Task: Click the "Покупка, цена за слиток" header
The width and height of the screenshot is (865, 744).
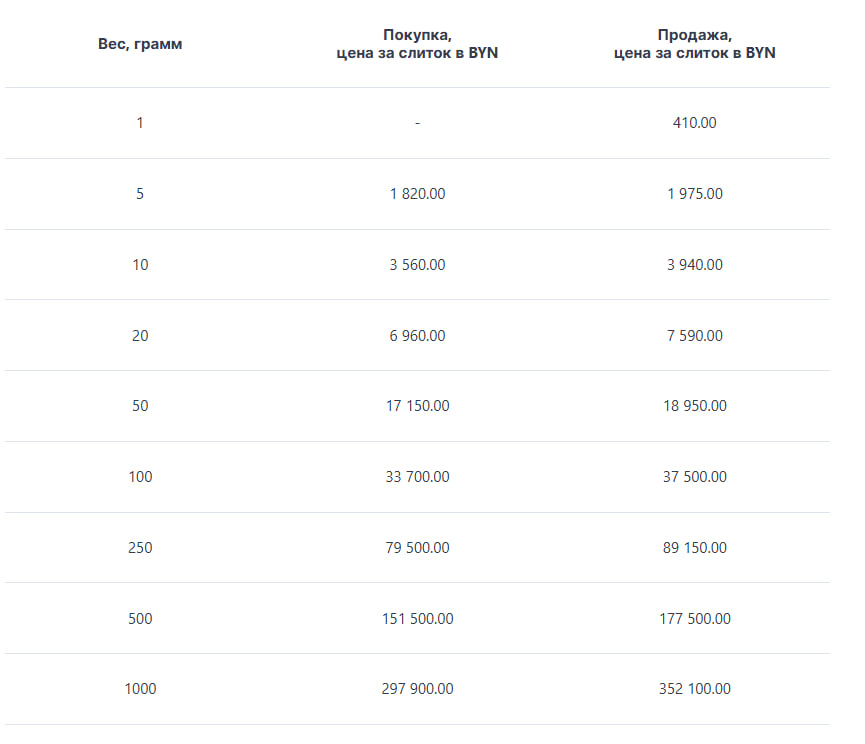Action: tap(417, 44)
